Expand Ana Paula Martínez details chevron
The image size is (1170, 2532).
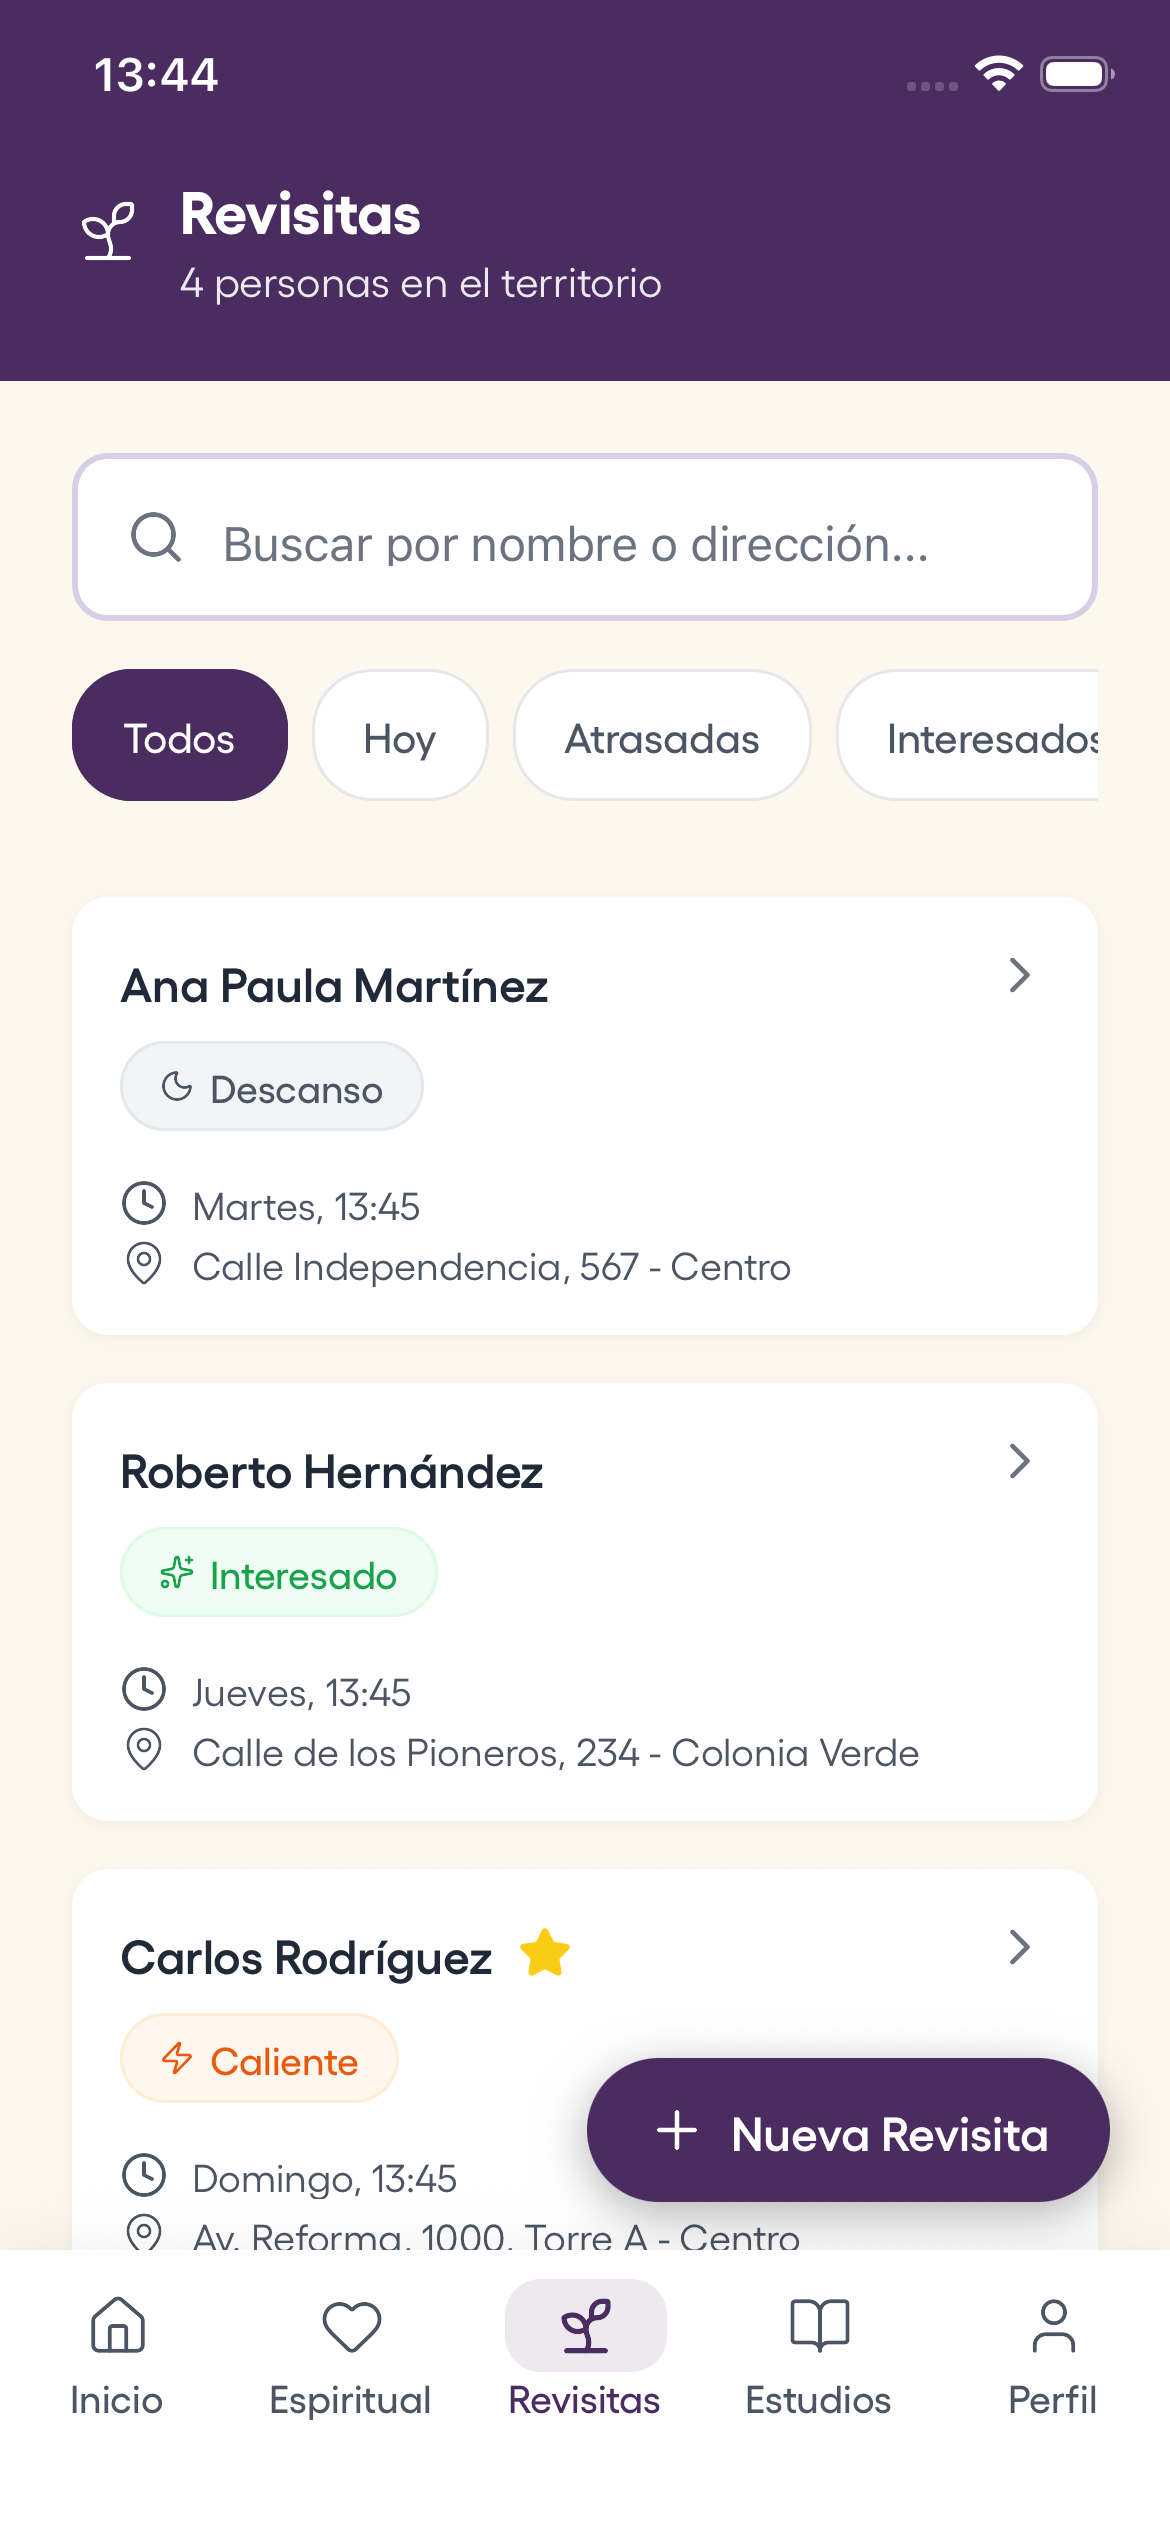click(x=1019, y=975)
